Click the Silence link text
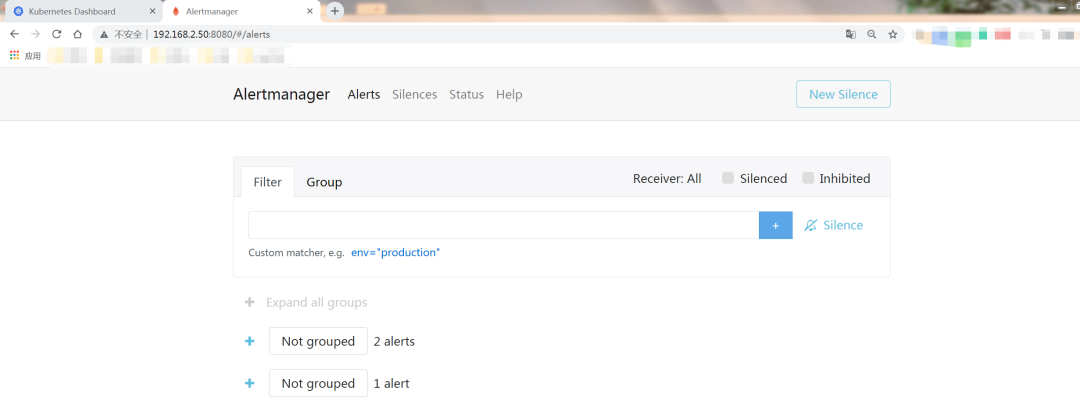This screenshot has width=1080, height=402. 843,225
